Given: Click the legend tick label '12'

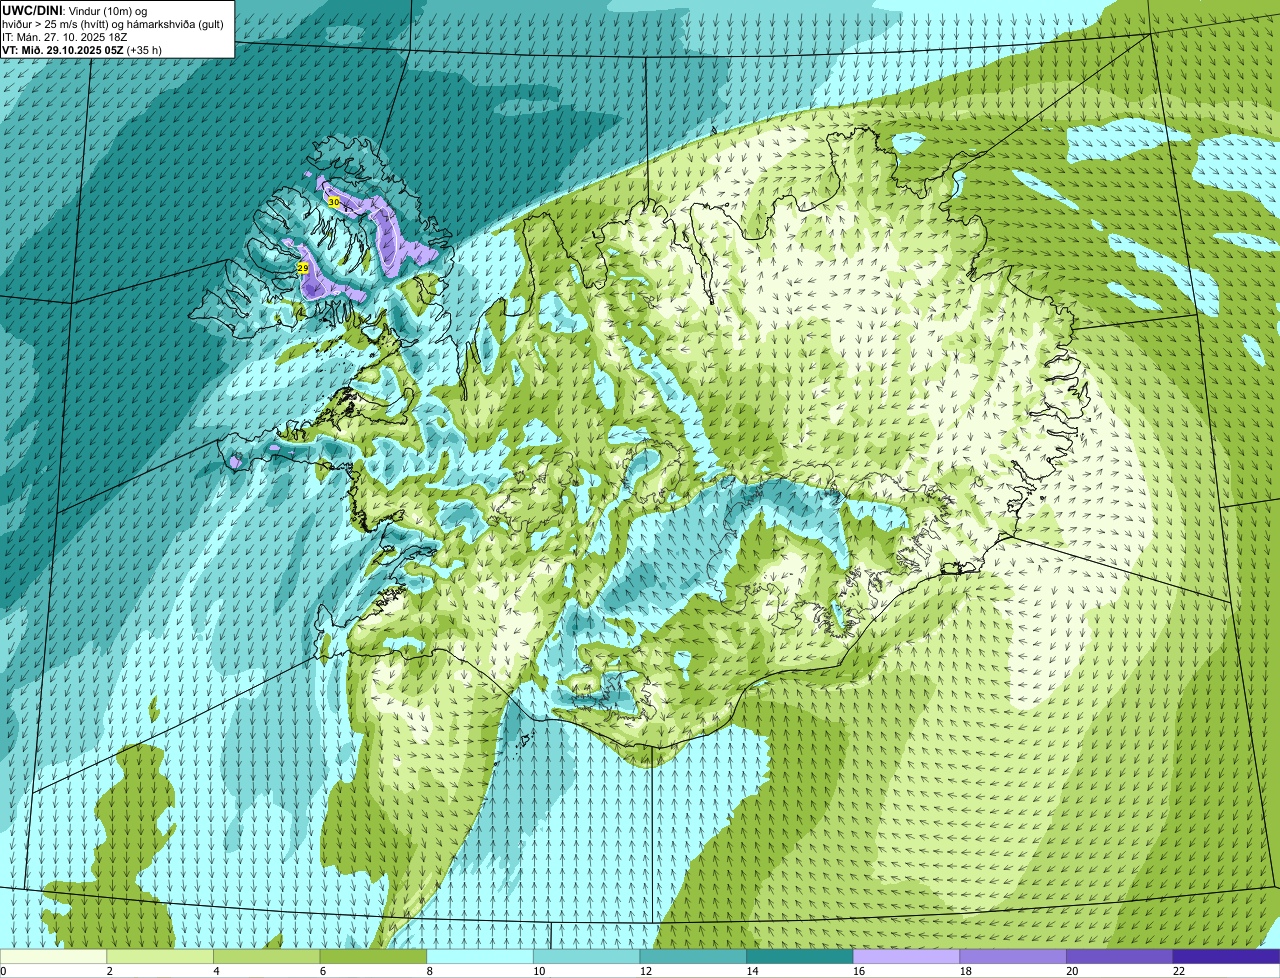Looking at the screenshot, I should coord(645,971).
